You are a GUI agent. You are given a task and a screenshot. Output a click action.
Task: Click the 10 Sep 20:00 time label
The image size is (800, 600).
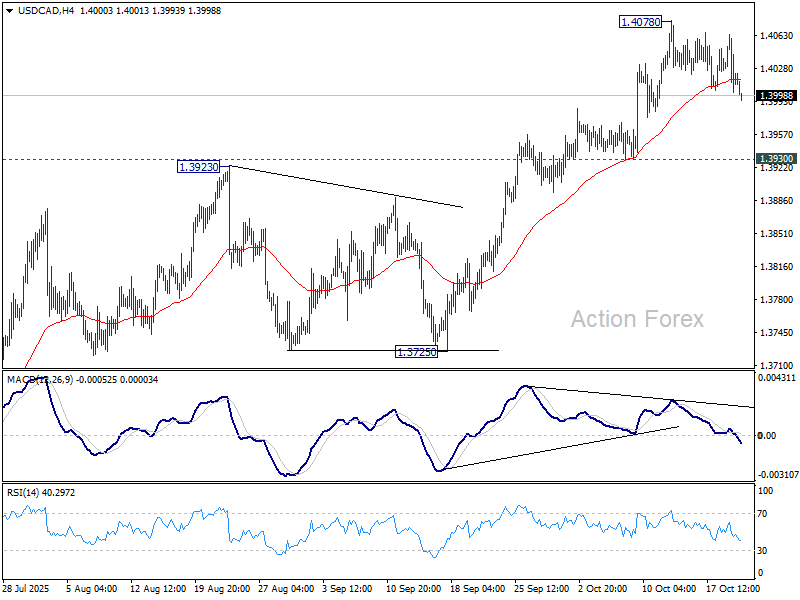[414, 589]
